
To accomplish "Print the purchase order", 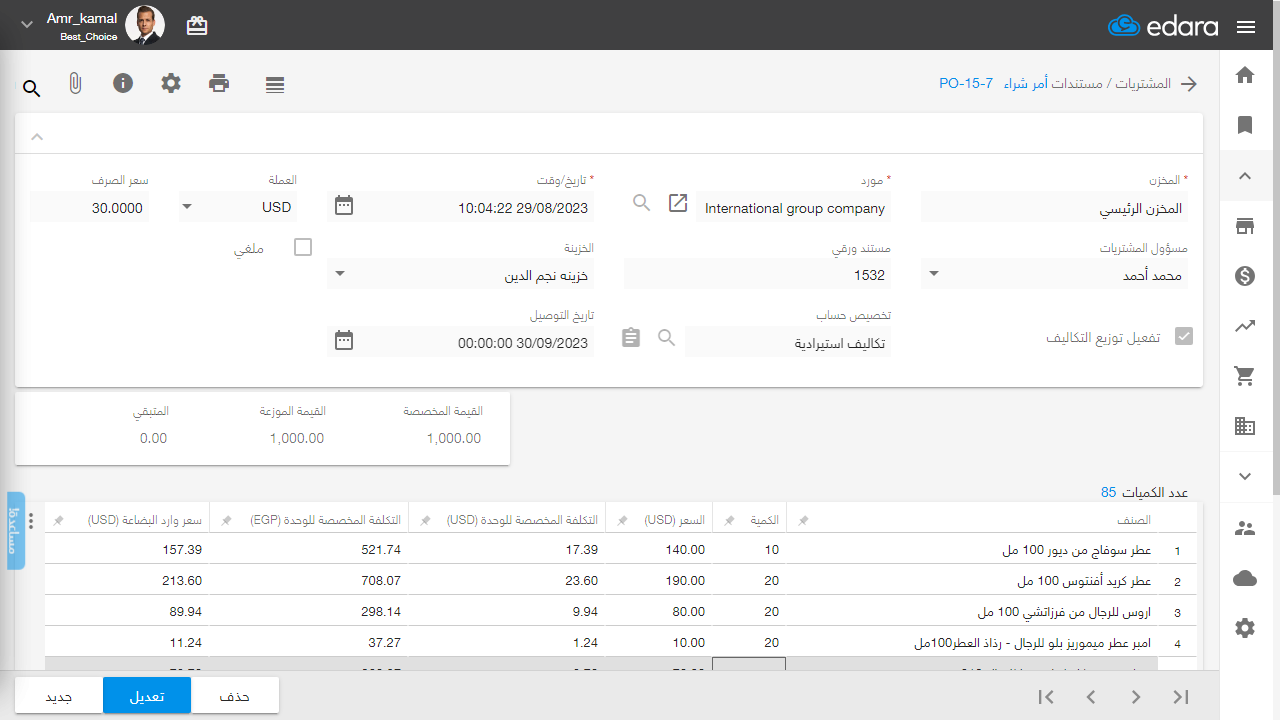I will (219, 83).
